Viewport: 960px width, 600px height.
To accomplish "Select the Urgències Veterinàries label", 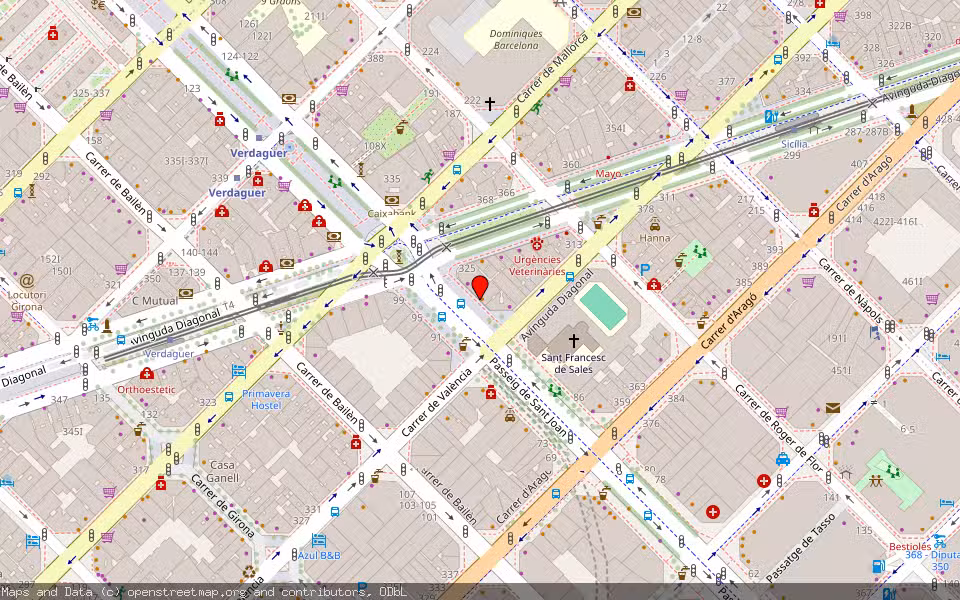I will pos(537,266).
